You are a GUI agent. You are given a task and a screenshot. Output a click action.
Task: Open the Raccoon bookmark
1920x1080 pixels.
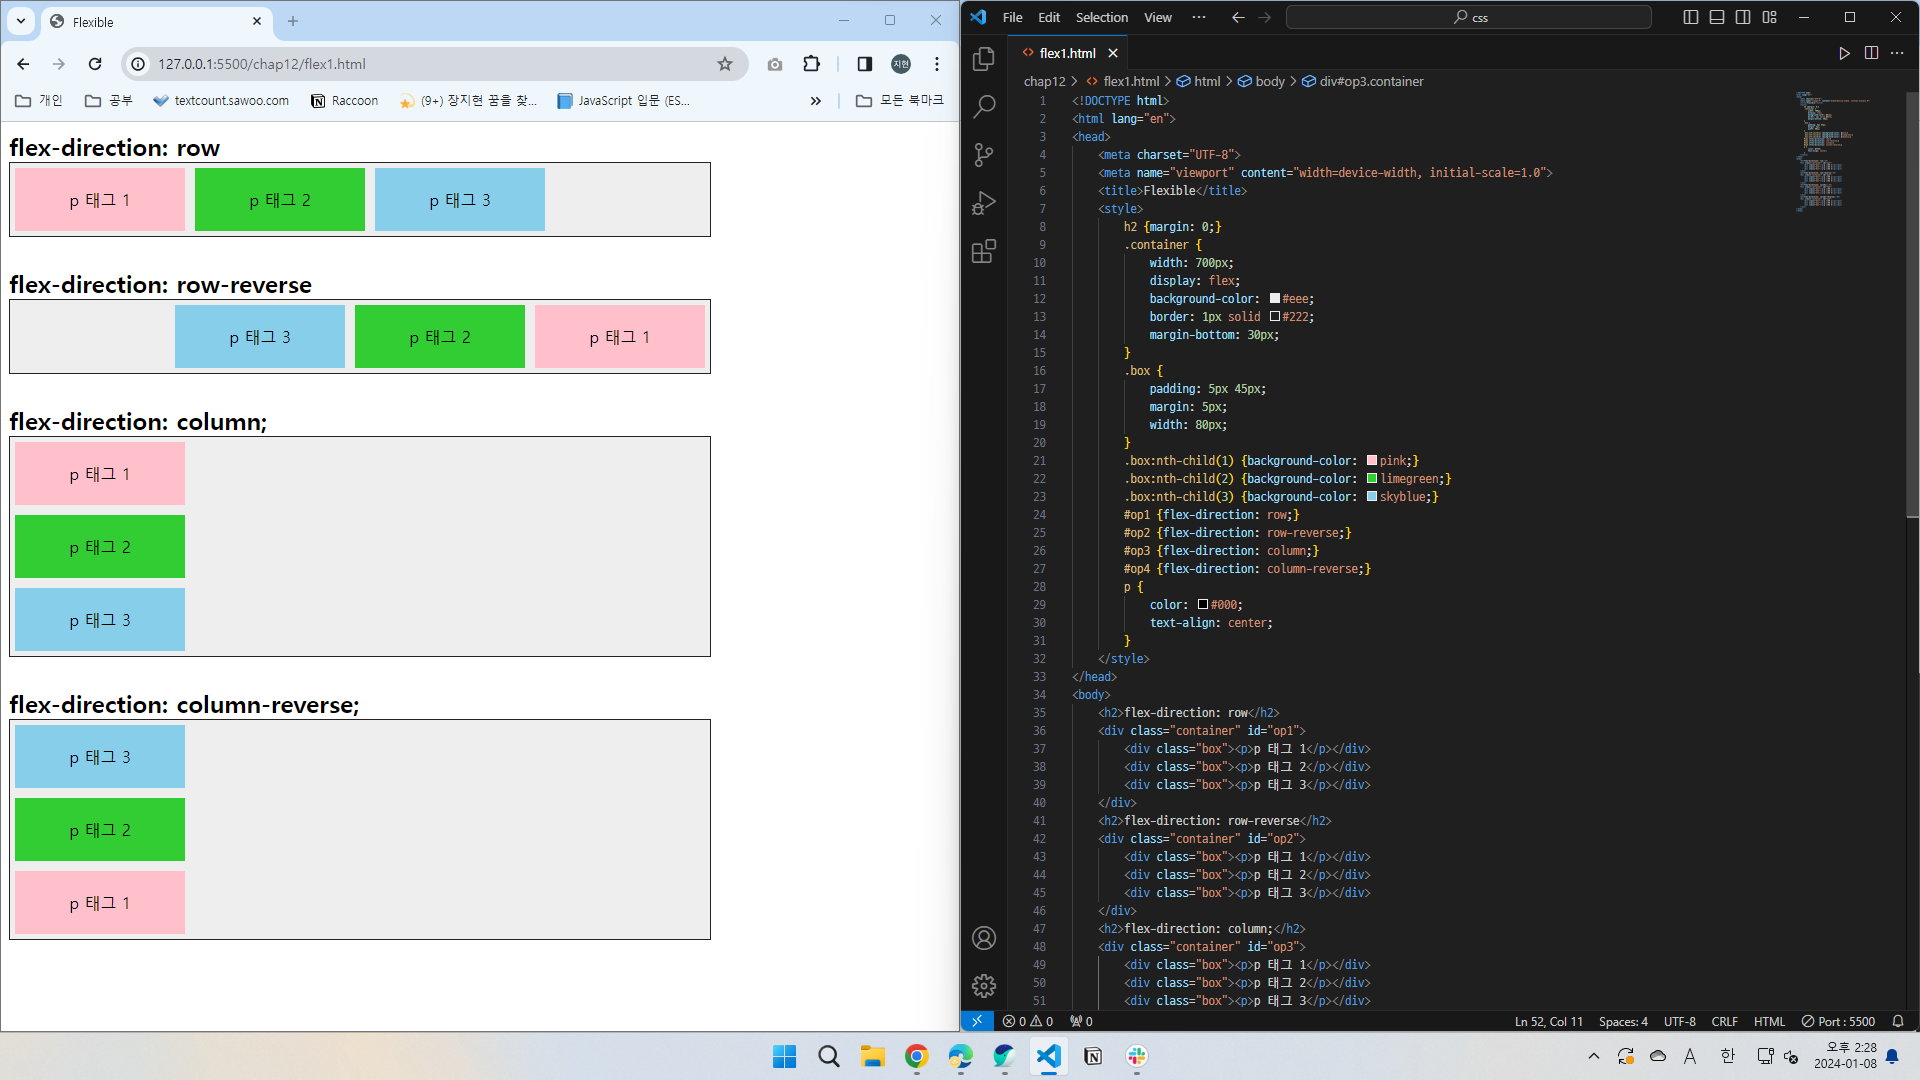pos(345,101)
